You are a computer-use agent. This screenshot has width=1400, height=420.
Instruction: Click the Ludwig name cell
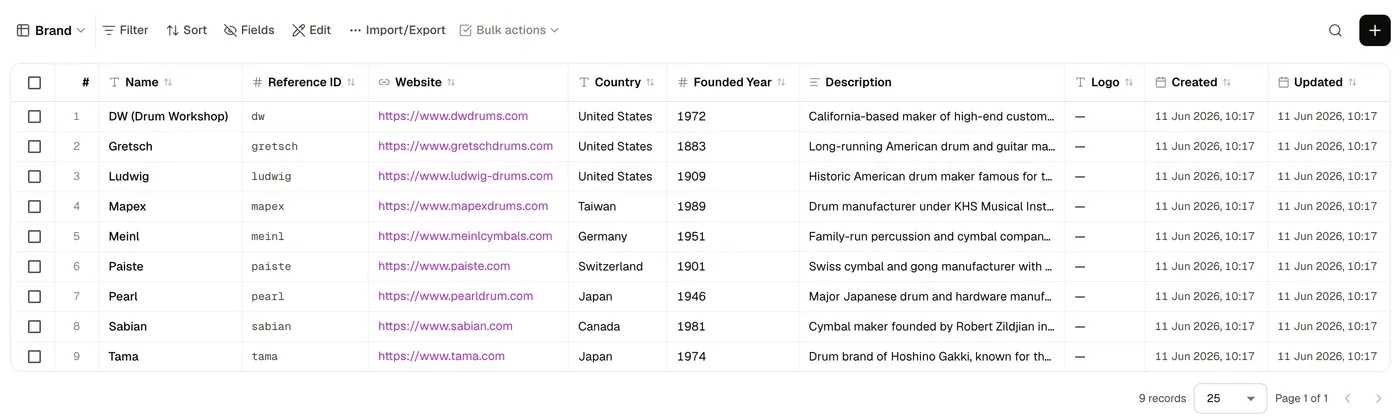point(170,176)
